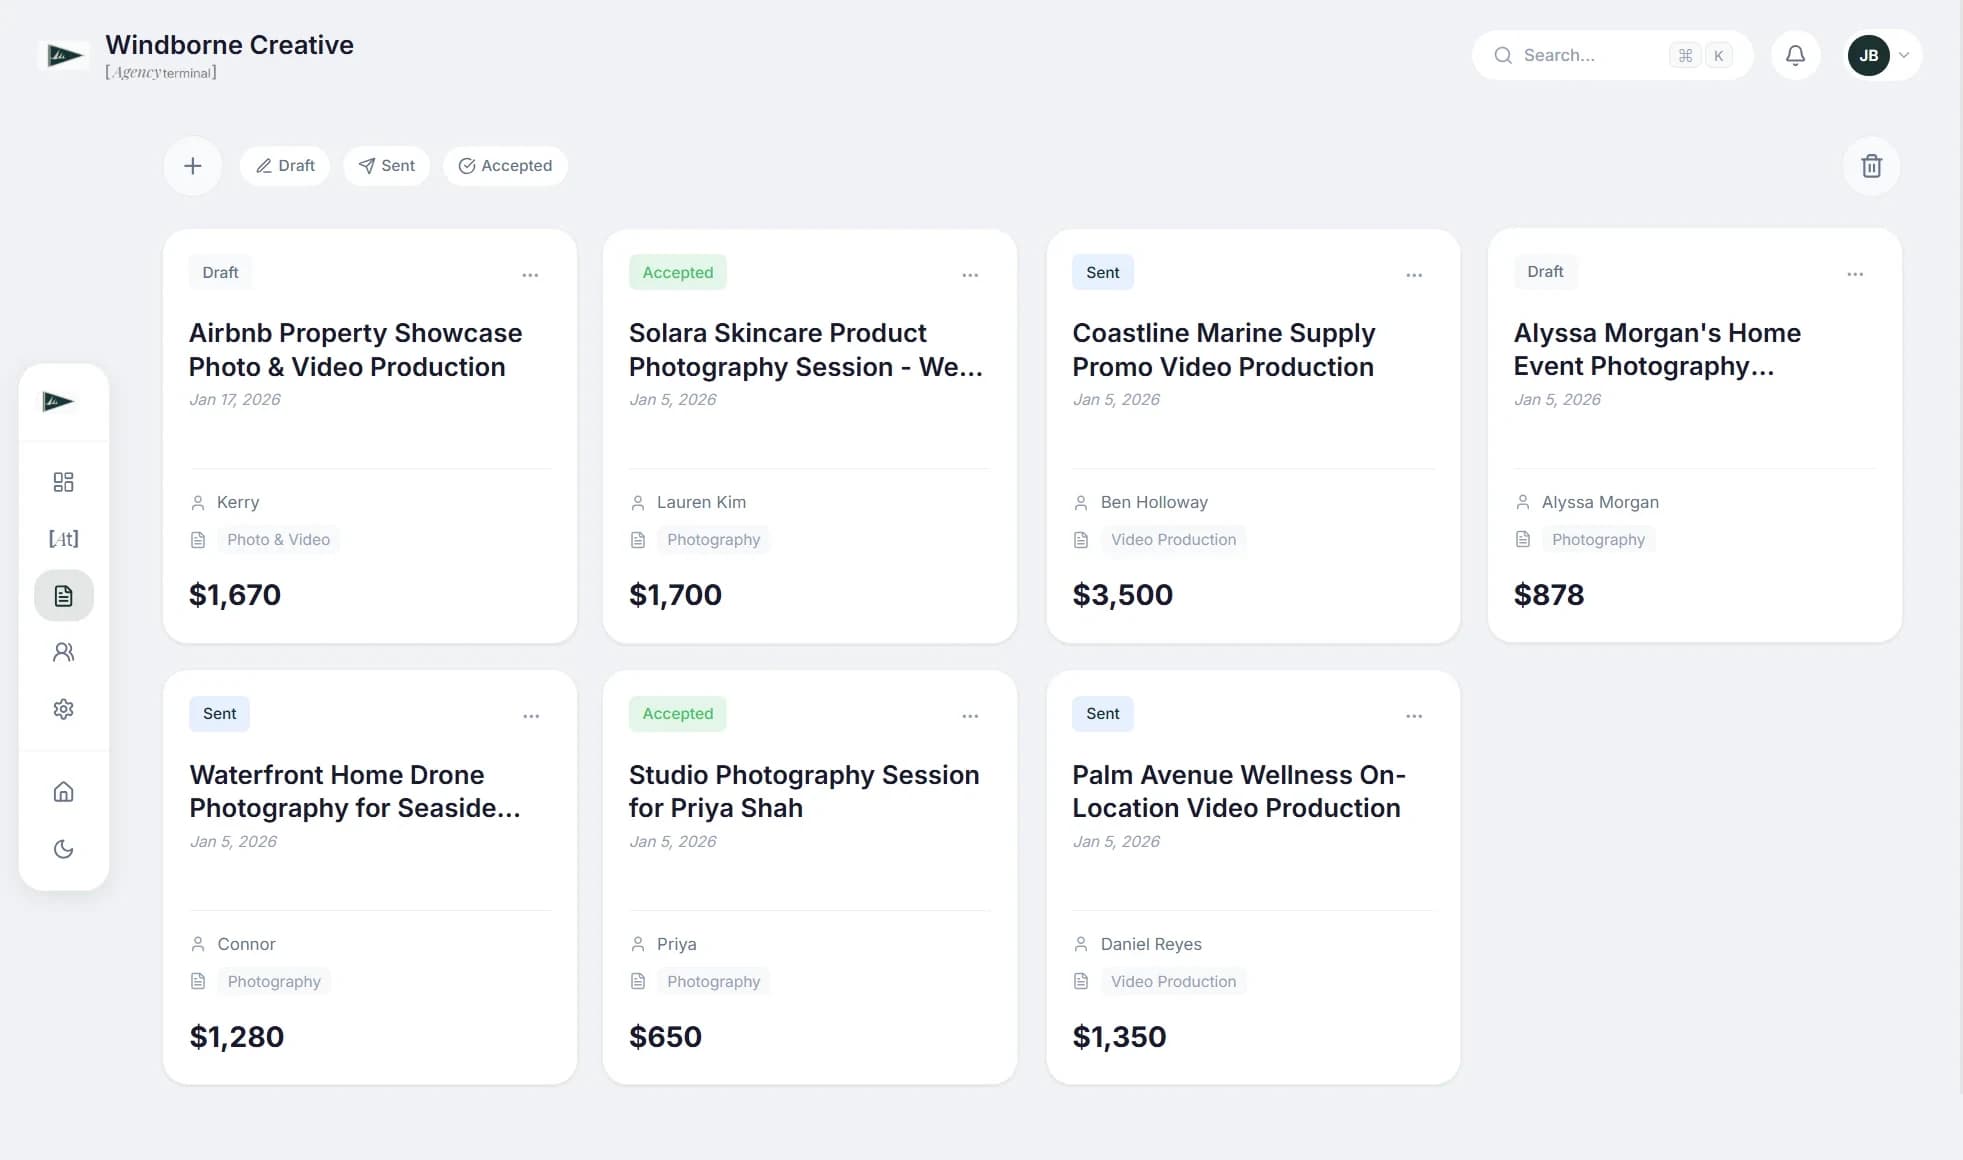Open options menu on Solara Skincare card
1963x1160 pixels.
(970, 275)
